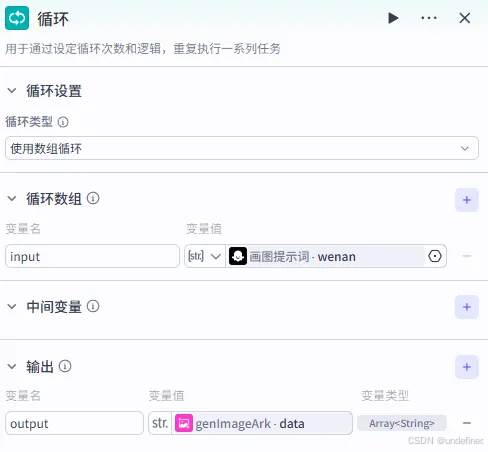488x452 pixels.
Task: Click the str. type label for output
Action: tap(160, 423)
